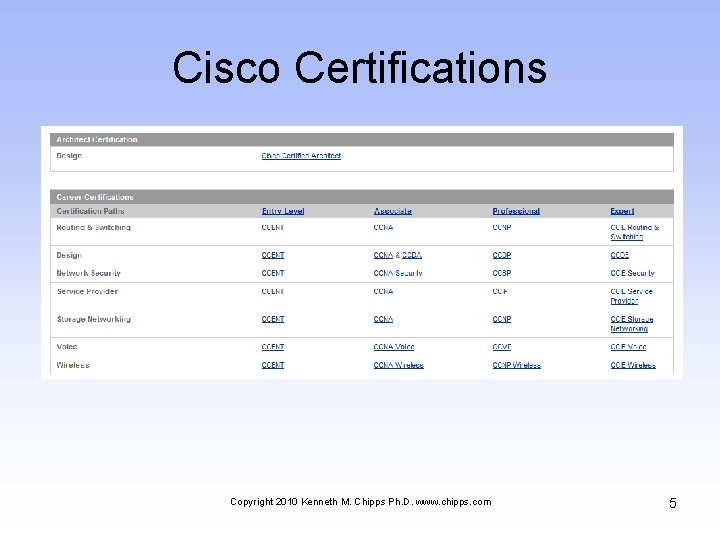Click the CCIE Security cell
This screenshot has height=540, width=720.
[x=632, y=273]
